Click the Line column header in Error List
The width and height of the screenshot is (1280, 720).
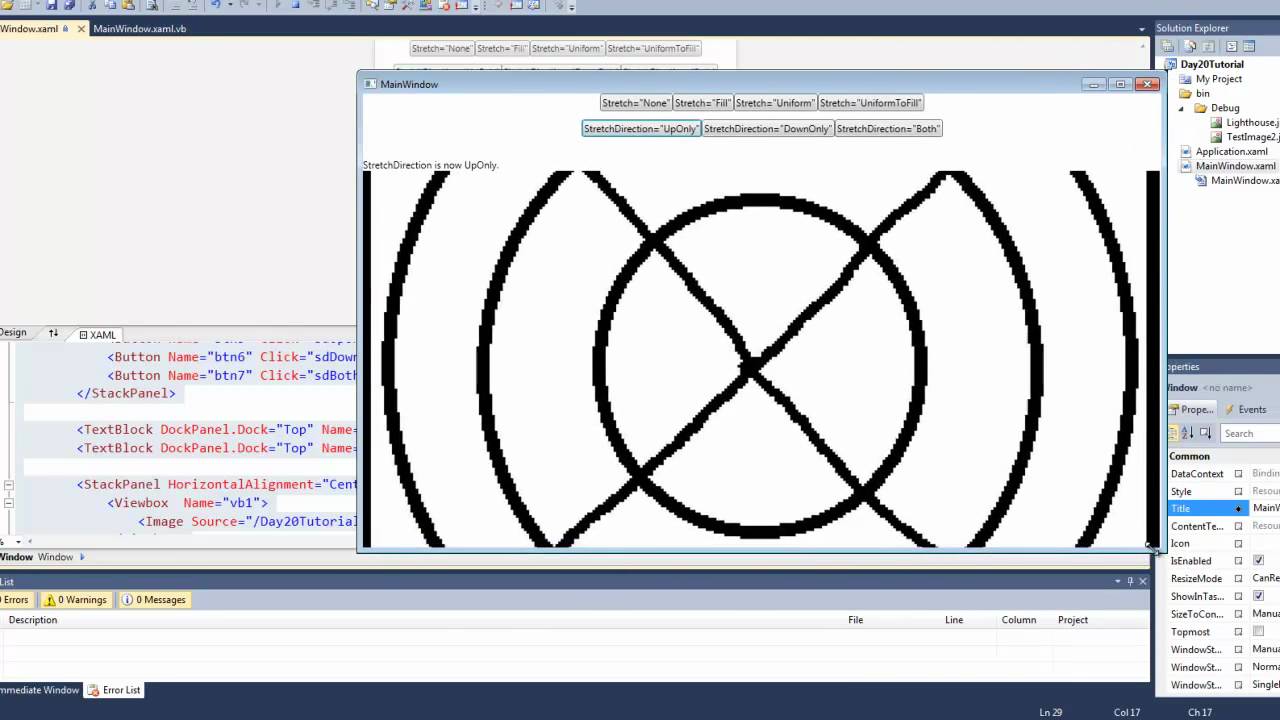pyautogui.click(x=954, y=620)
